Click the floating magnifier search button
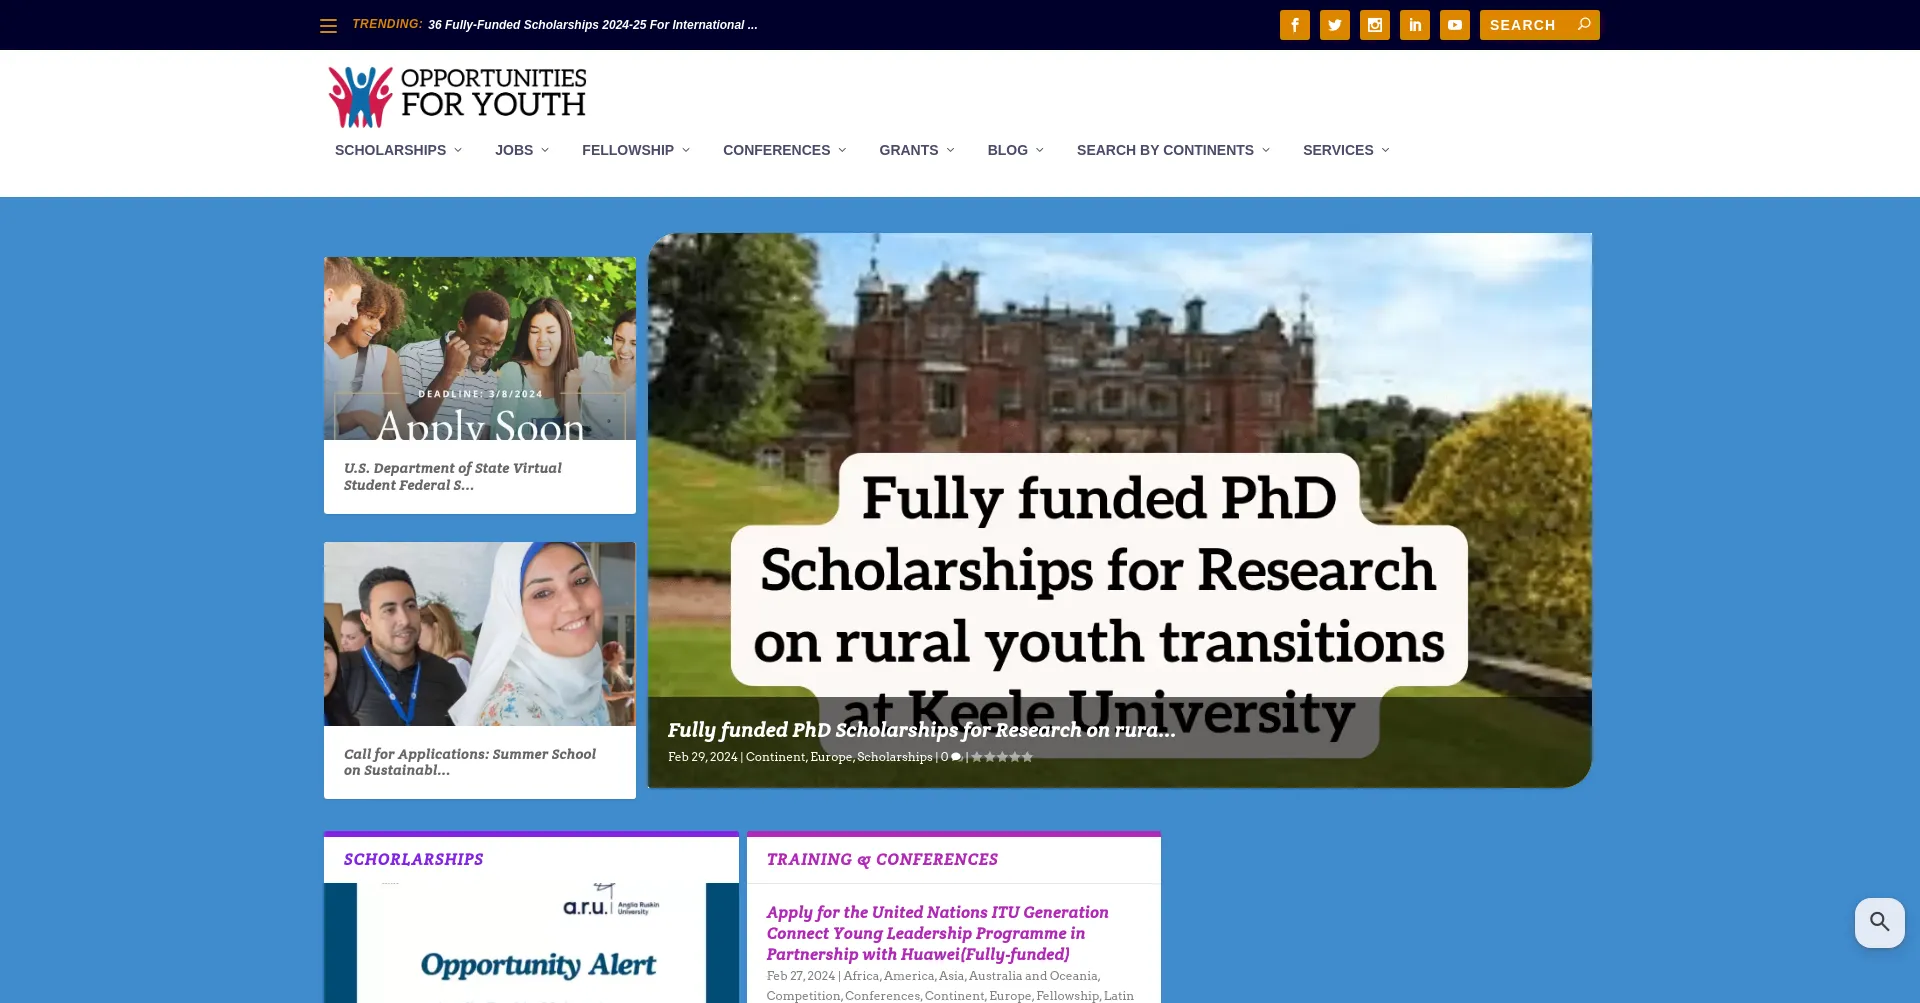Screen dimensions: 1920x1003 (x=1879, y=922)
